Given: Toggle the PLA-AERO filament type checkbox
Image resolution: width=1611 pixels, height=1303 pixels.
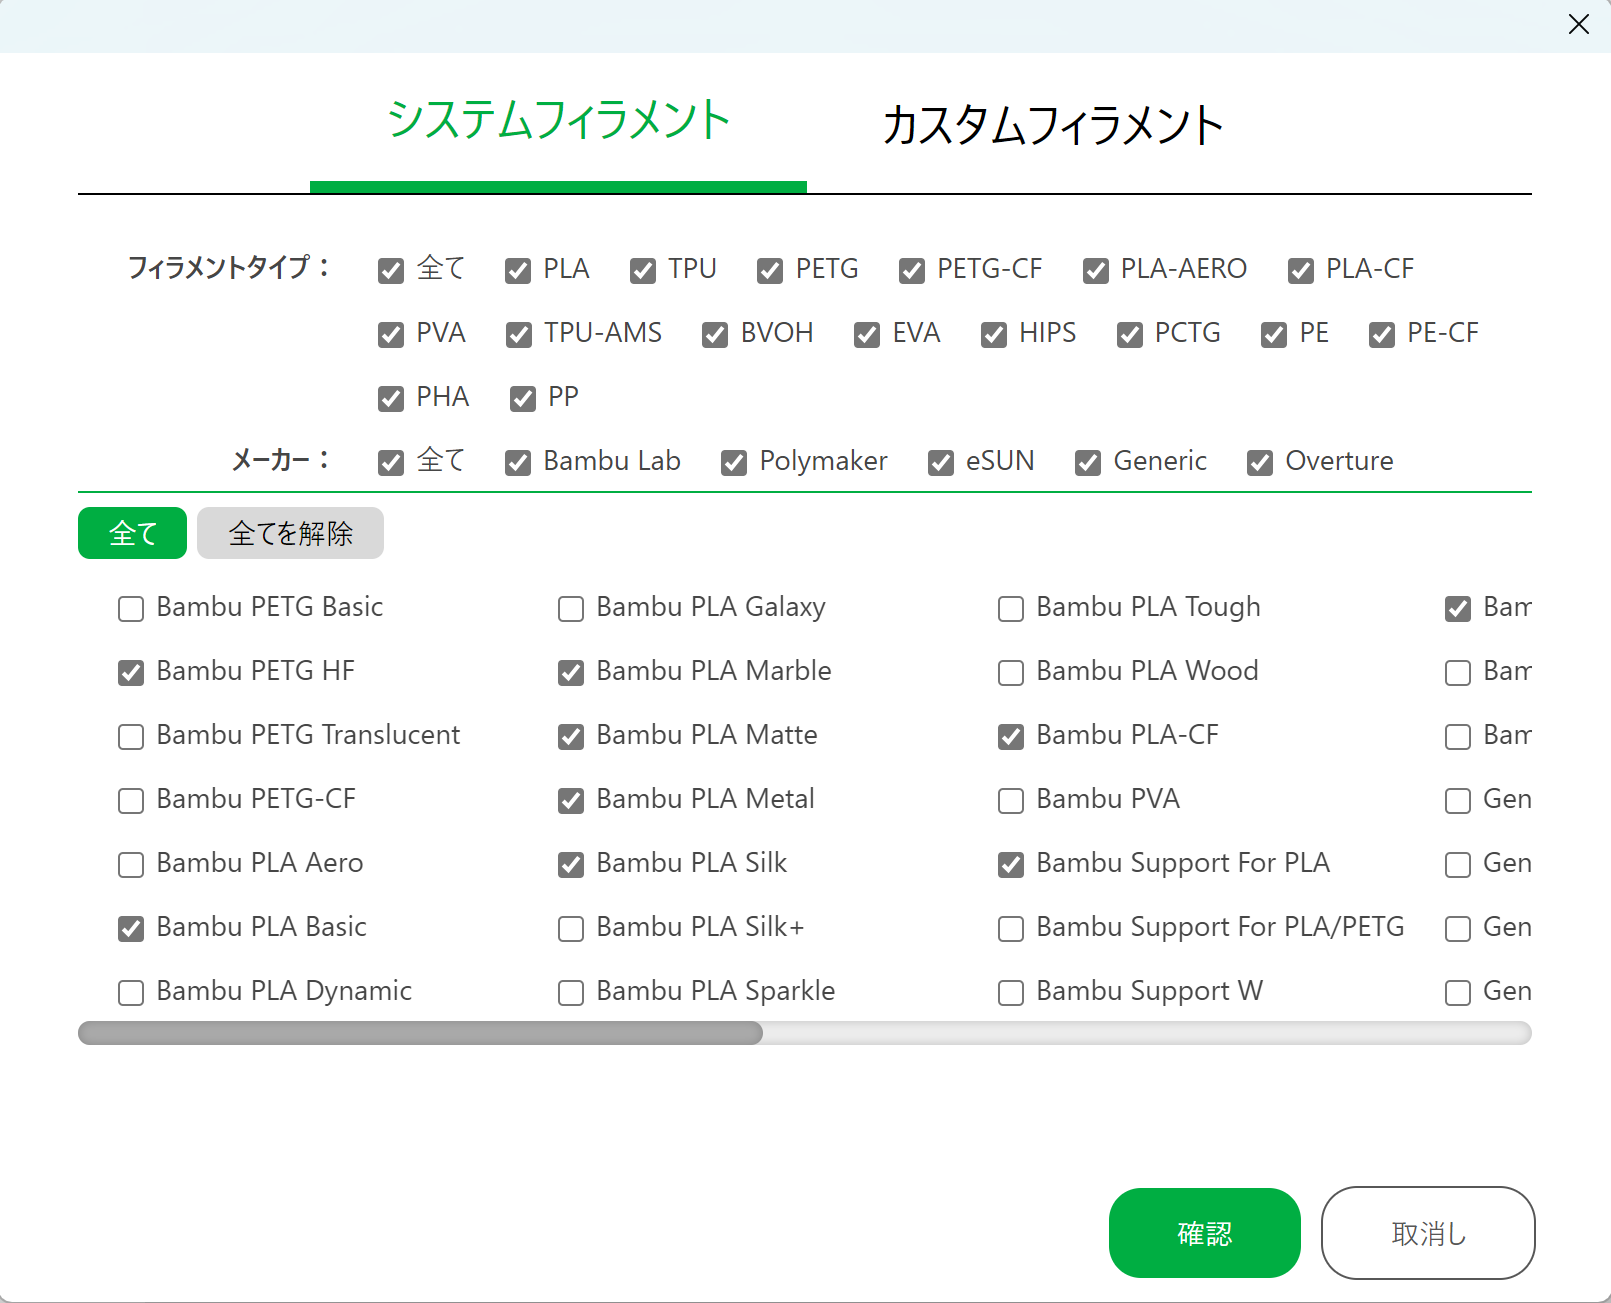Looking at the screenshot, I should point(1096,270).
